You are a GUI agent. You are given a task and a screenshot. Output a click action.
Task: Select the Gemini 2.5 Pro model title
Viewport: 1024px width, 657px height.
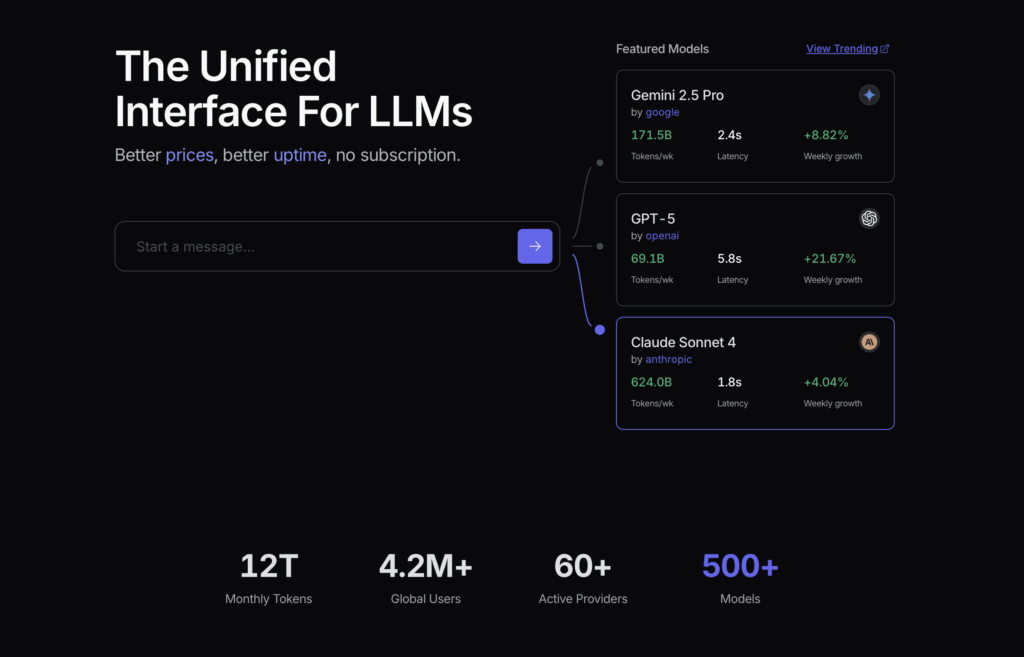click(x=677, y=95)
